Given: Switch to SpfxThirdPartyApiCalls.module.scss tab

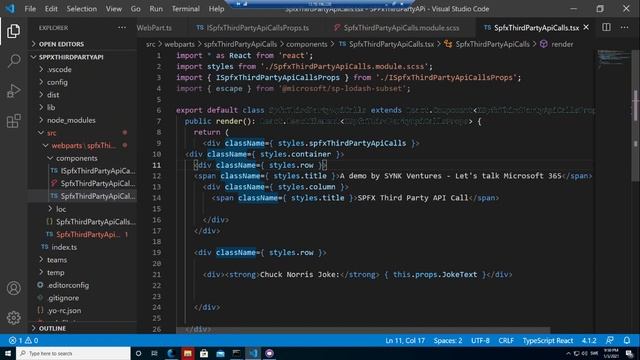Looking at the screenshot, I should [401, 28].
